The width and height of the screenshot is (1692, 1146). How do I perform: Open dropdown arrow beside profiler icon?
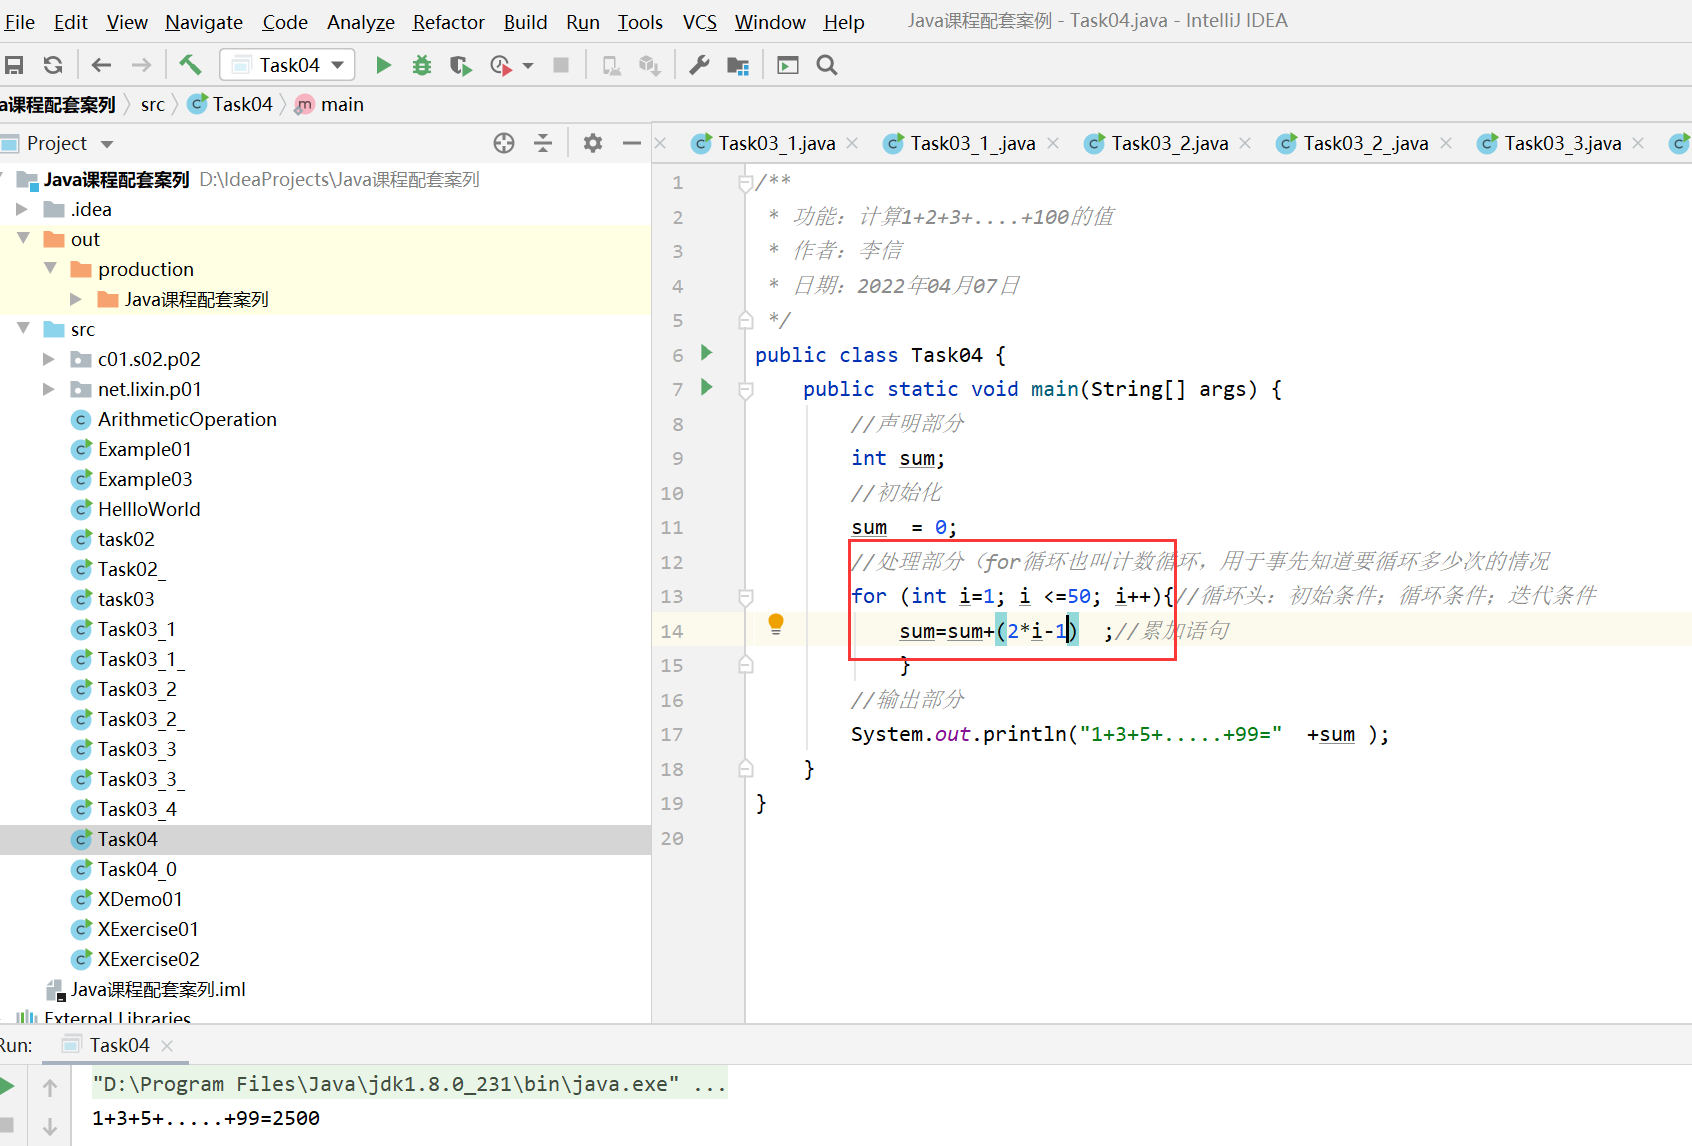pyautogui.click(x=528, y=66)
